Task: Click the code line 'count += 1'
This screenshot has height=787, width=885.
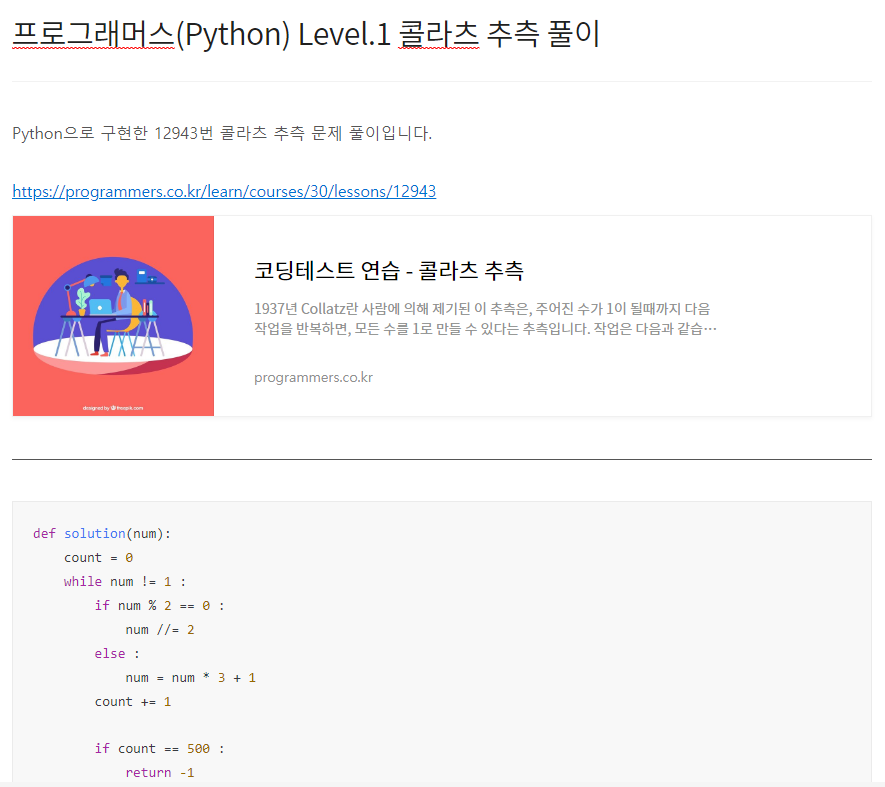Action: [x=133, y=702]
